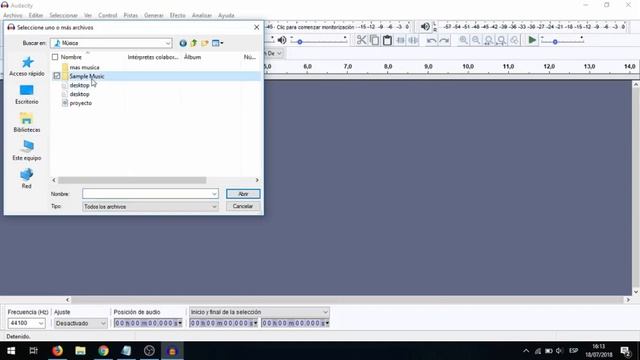Click the Zoom In magnifier icon
Image resolution: width=640 pixels, height=360 pixels.
463,40
